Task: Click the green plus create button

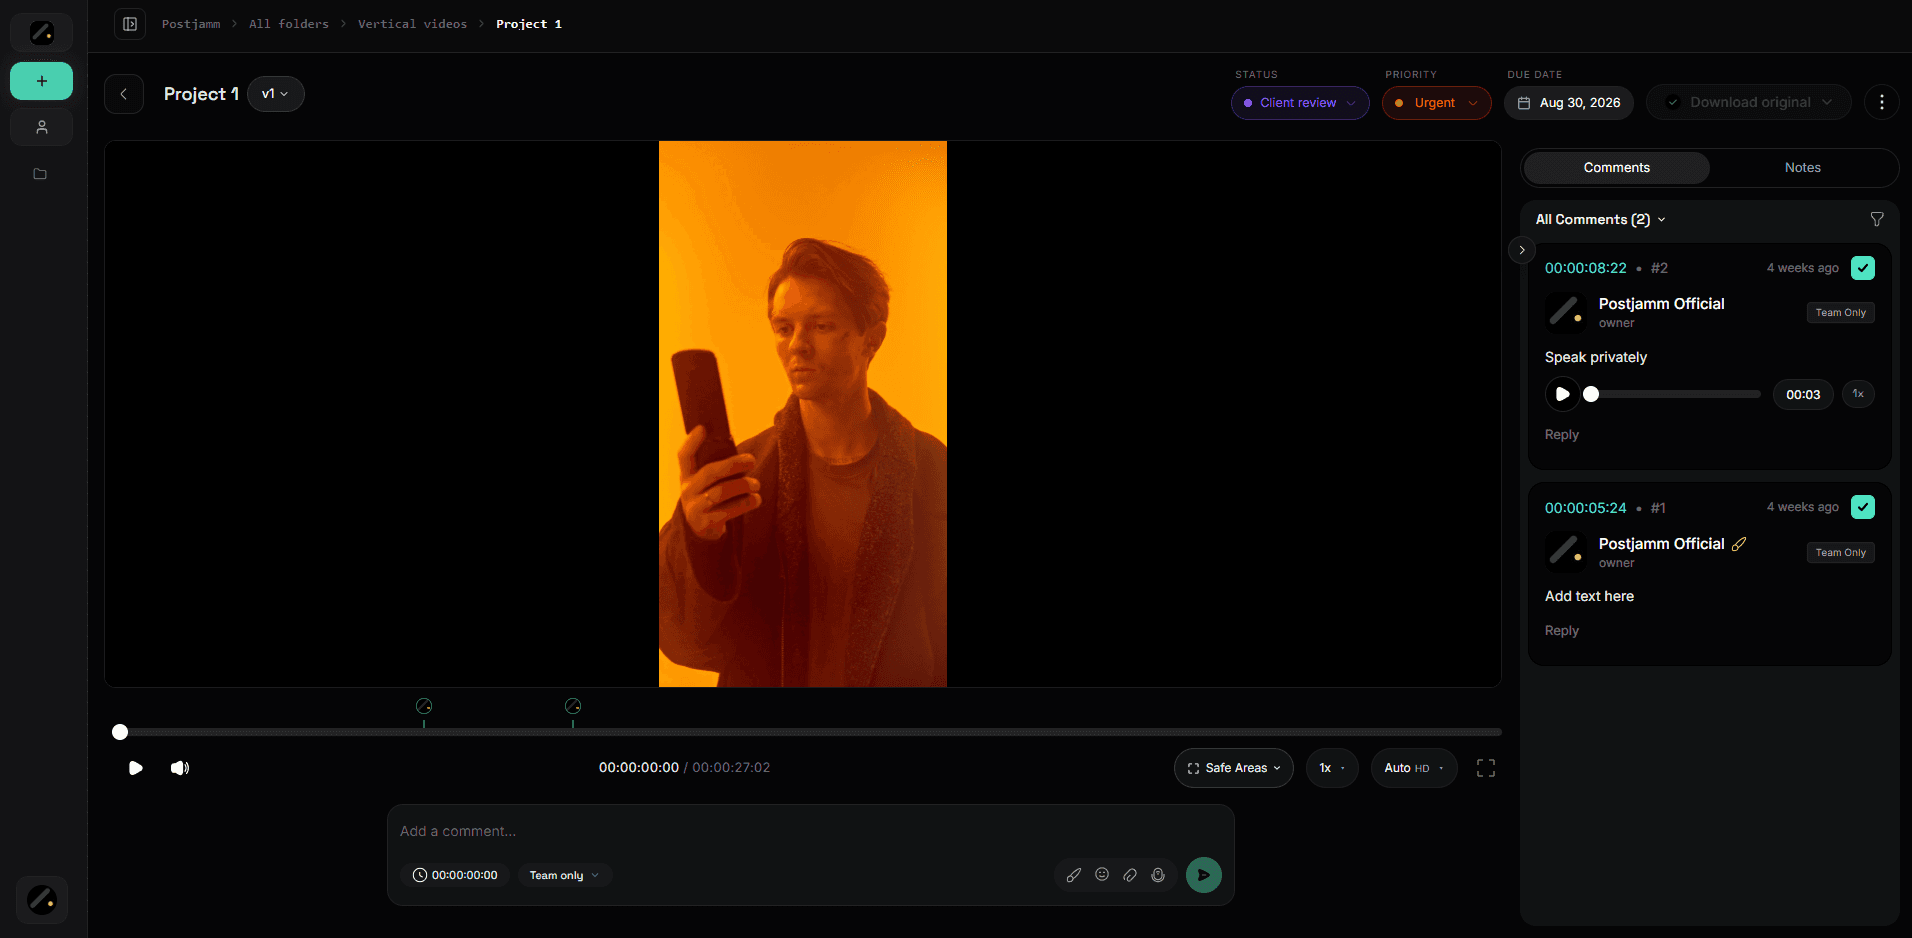Action: click(41, 81)
